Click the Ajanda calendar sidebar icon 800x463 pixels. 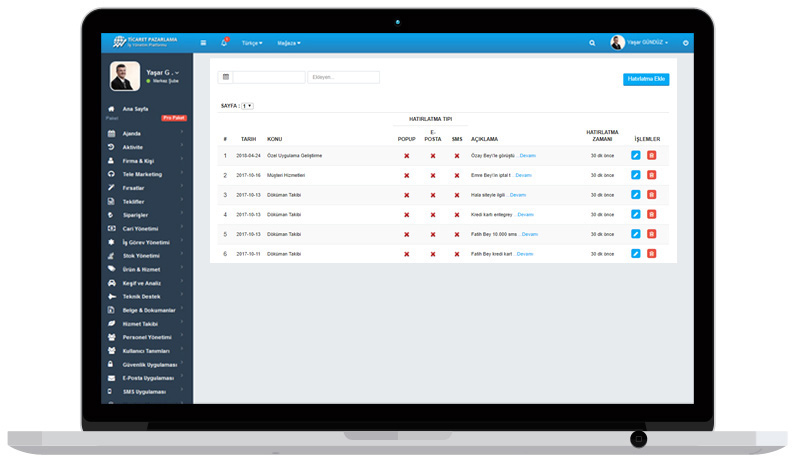click(111, 133)
